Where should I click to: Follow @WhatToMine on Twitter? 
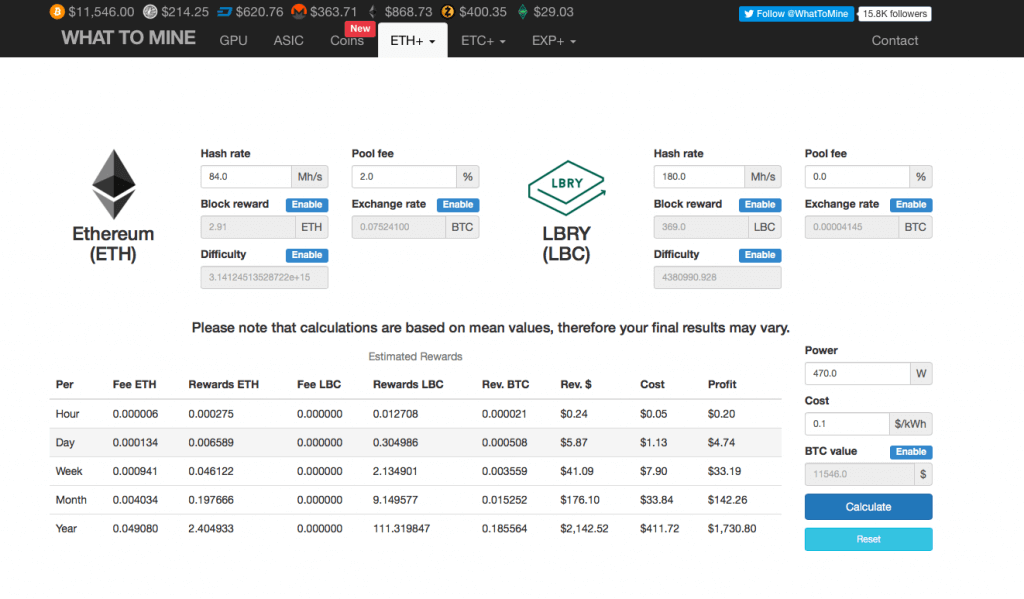point(797,14)
